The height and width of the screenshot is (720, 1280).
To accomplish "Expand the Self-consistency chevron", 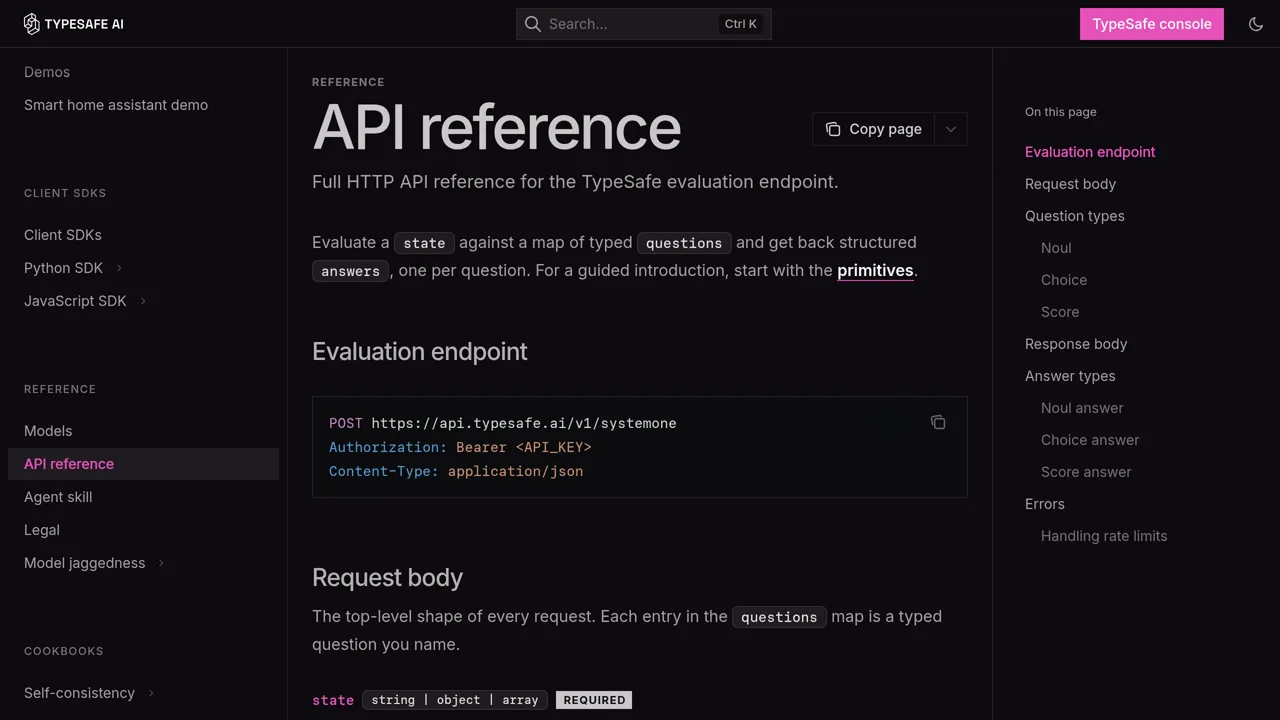I will pyautogui.click(x=151, y=693).
